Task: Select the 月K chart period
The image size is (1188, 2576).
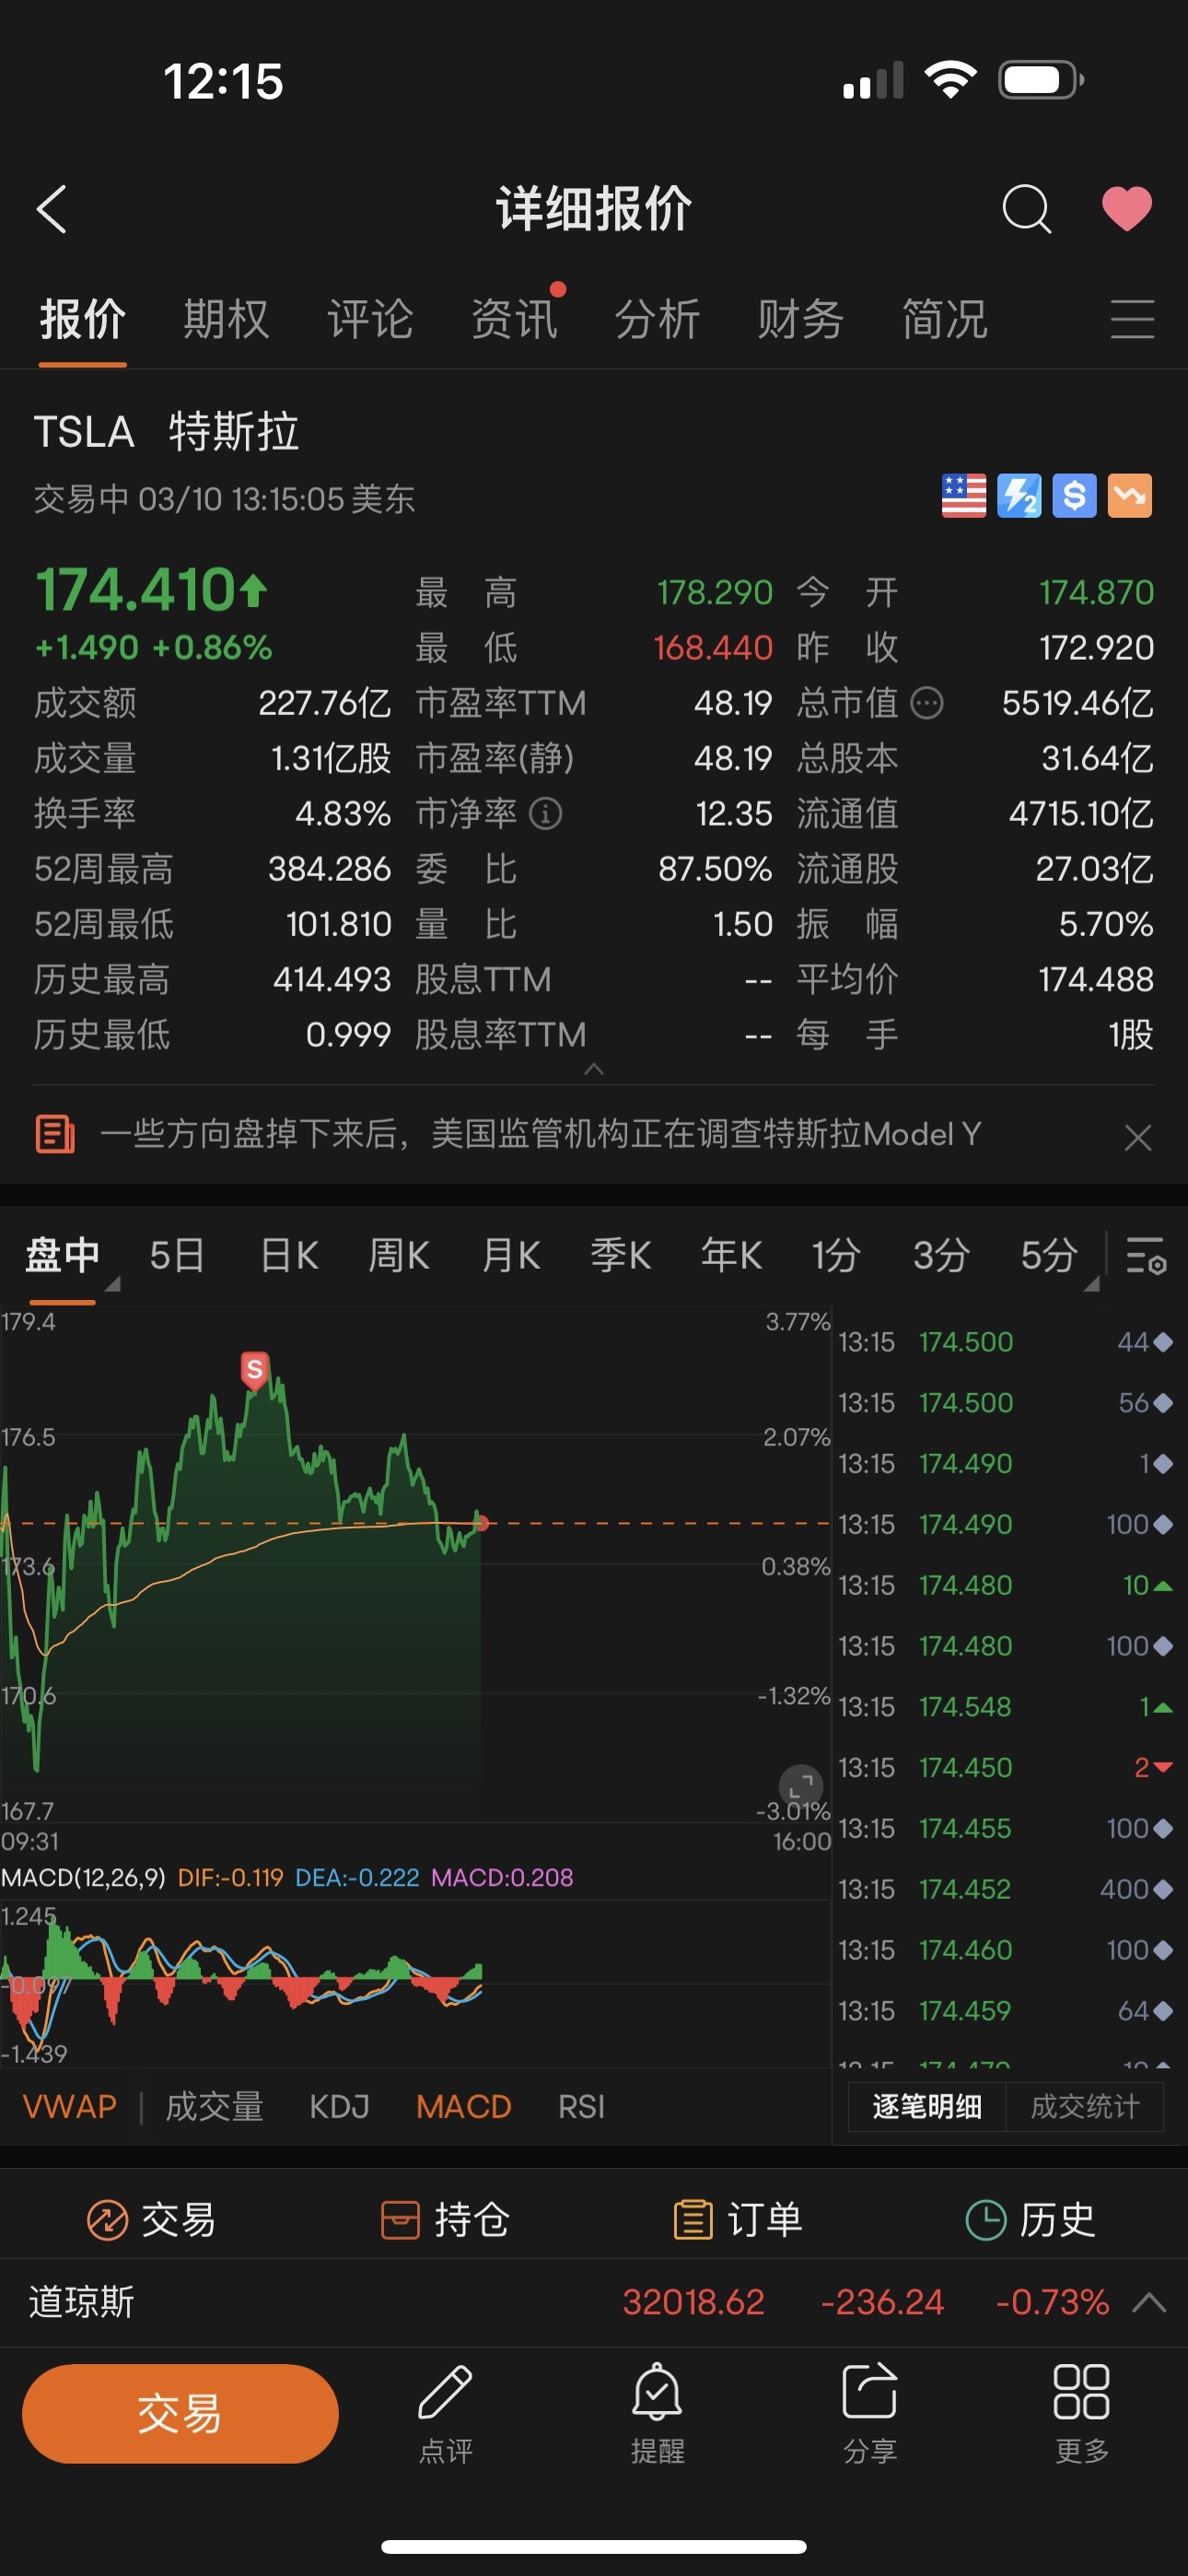Action: pos(511,1254)
